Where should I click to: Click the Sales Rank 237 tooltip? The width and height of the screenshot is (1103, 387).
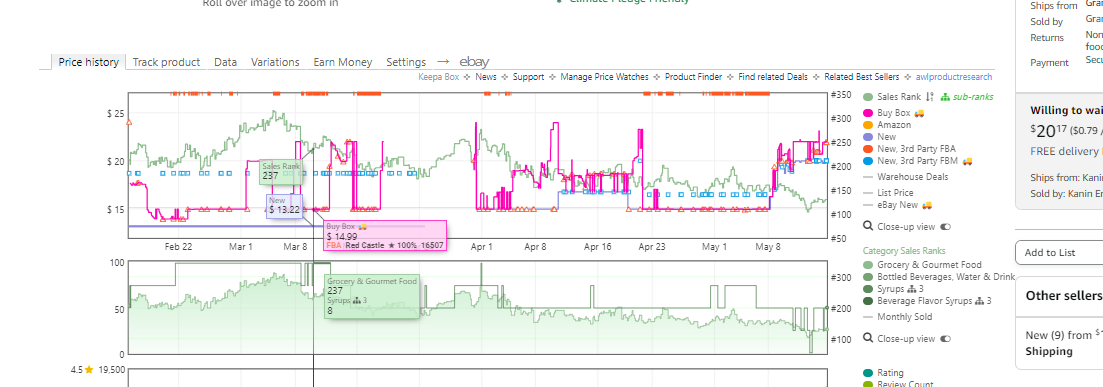[x=281, y=172]
